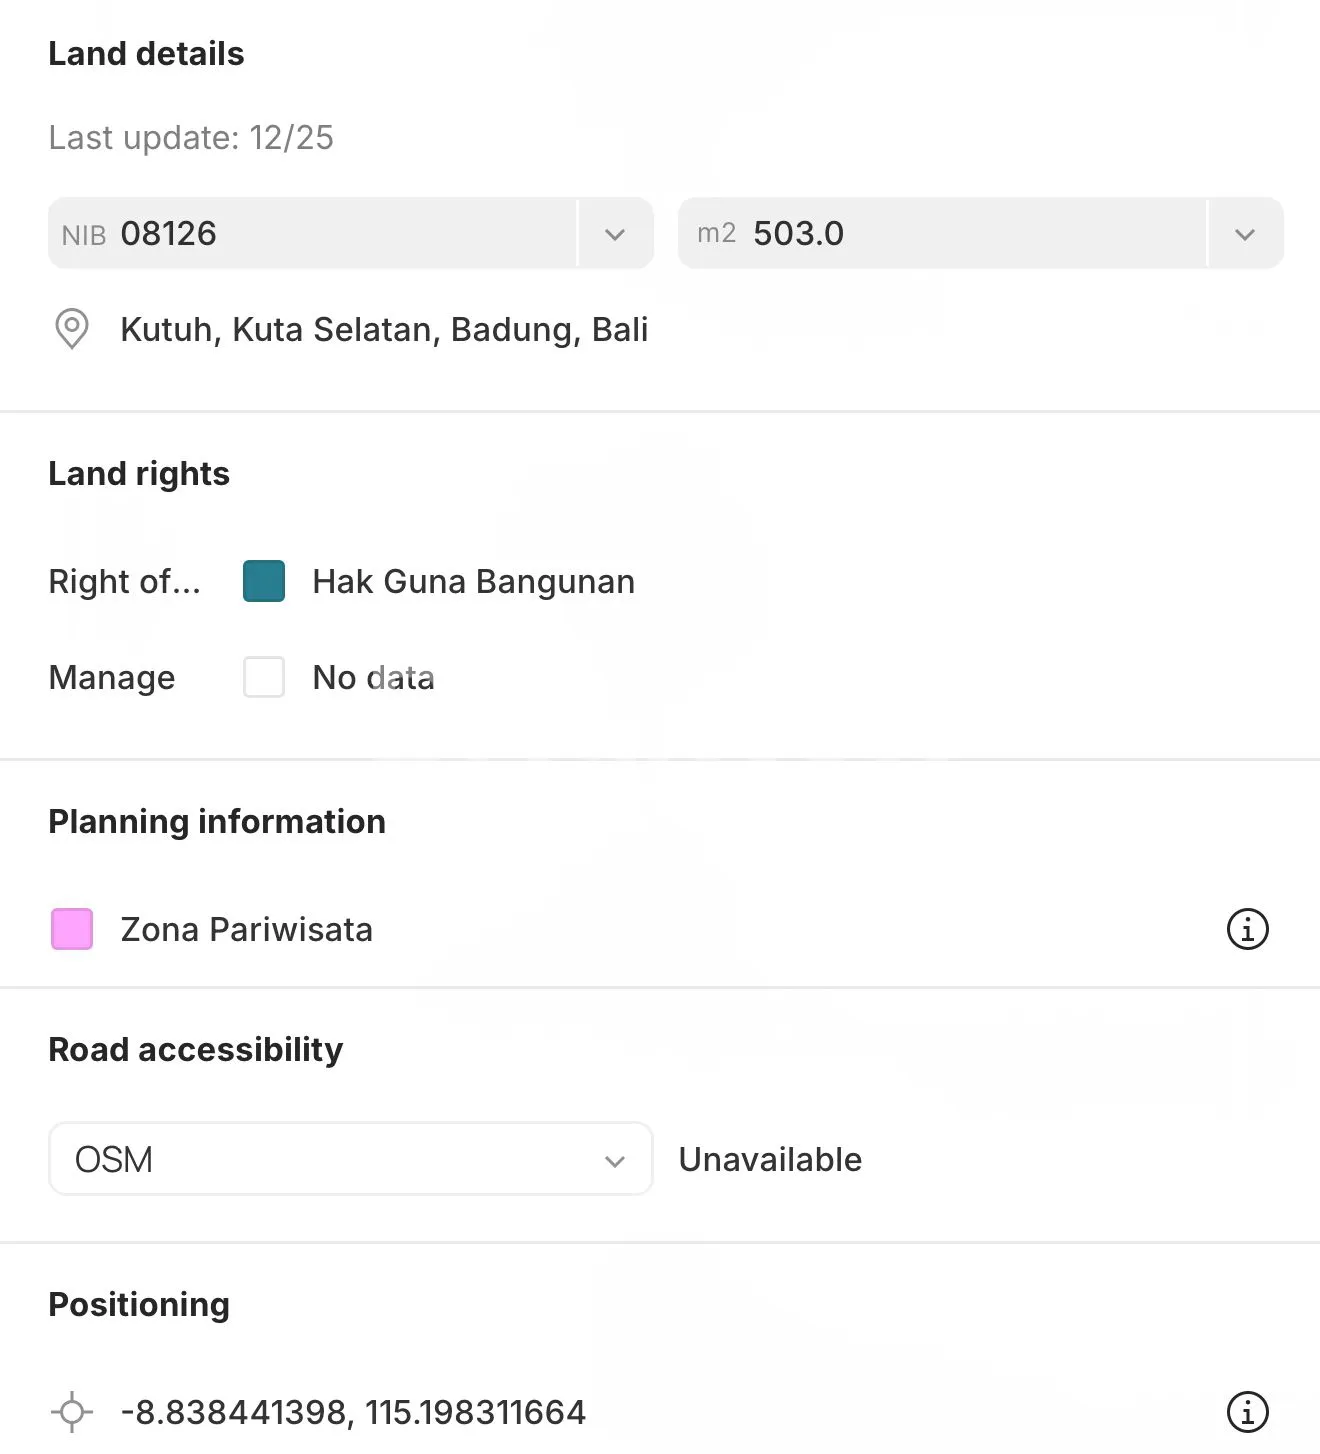
Task: Expand the m2 area dropdown chevron
Action: pyautogui.click(x=1245, y=234)
